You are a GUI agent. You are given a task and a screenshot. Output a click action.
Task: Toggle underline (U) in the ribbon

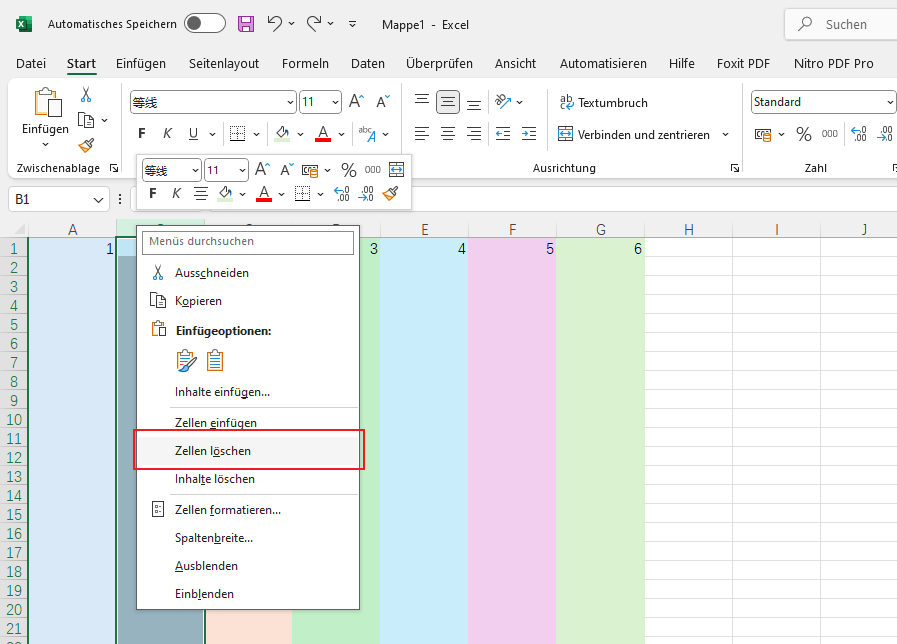[193, 134]
